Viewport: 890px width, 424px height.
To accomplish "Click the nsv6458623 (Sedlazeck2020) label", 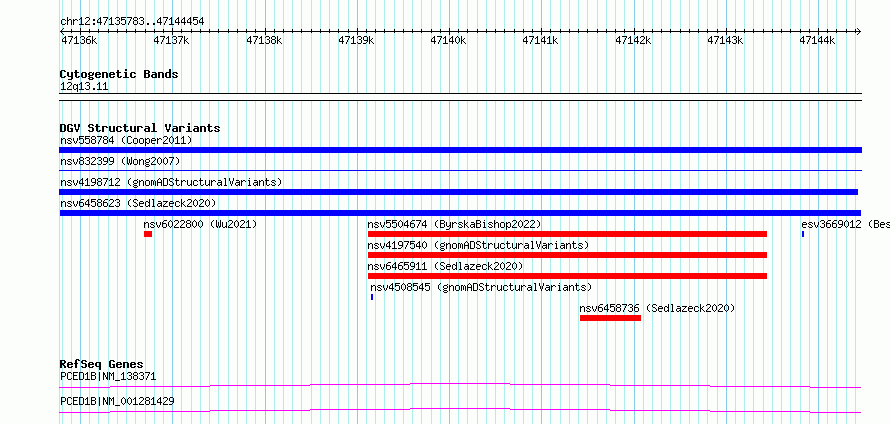I will pyautogui.click(x=138, y=203).
